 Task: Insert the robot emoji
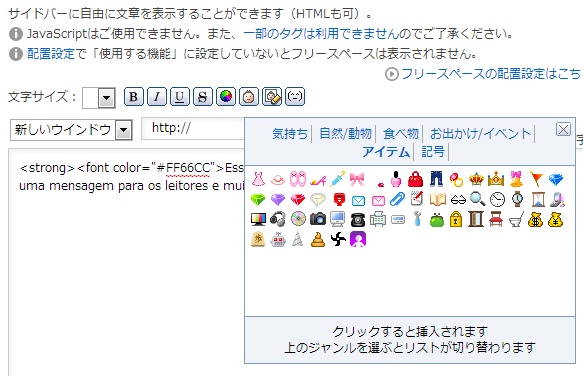click(x=278, y=240)
